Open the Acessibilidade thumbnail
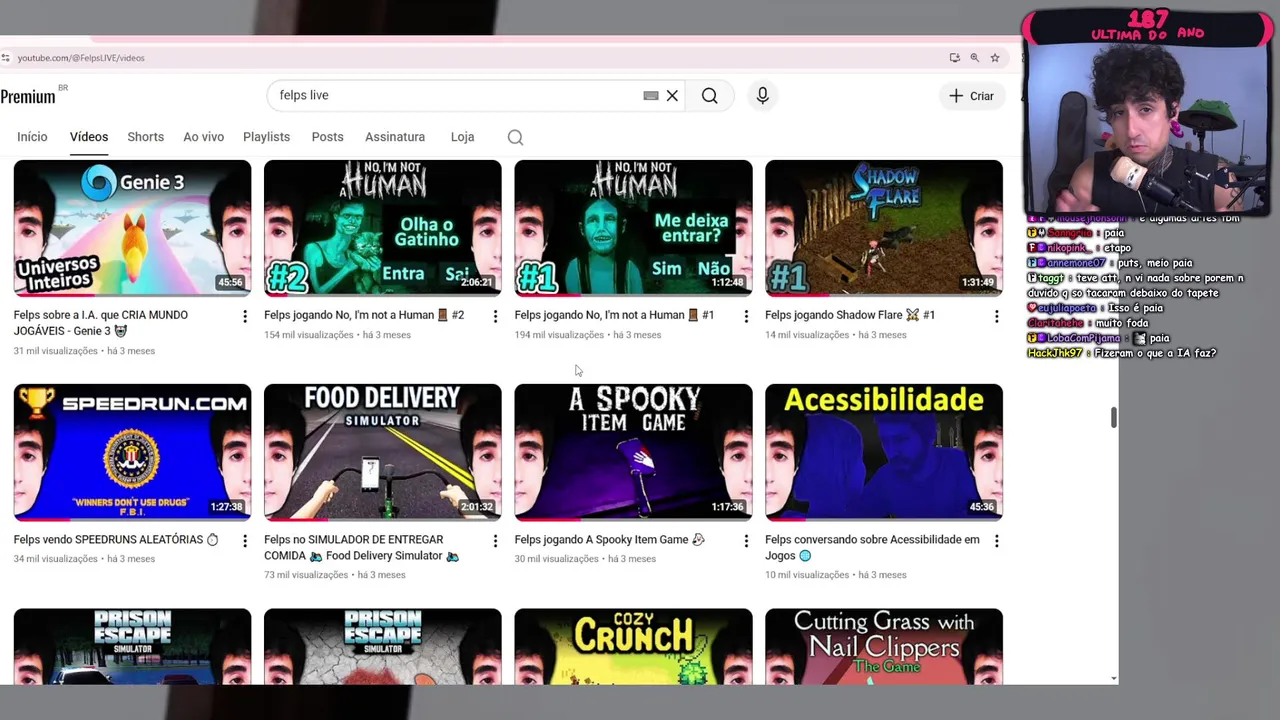 coord(884,452)
